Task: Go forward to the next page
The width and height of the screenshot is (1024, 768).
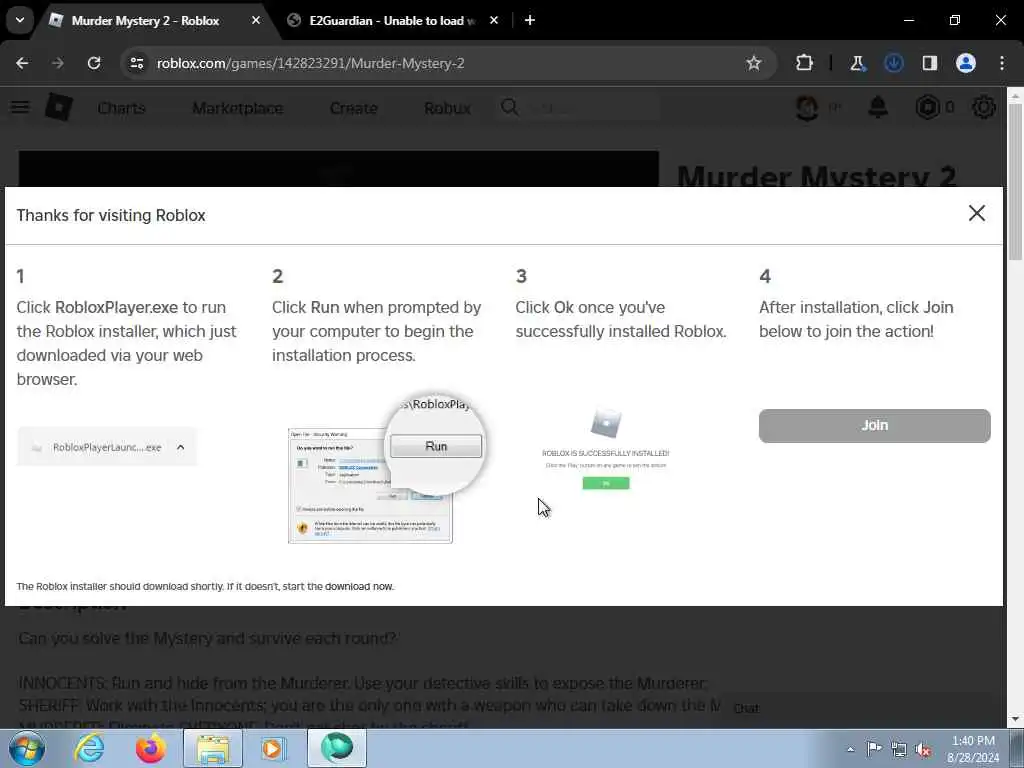Action: point(57,63)
